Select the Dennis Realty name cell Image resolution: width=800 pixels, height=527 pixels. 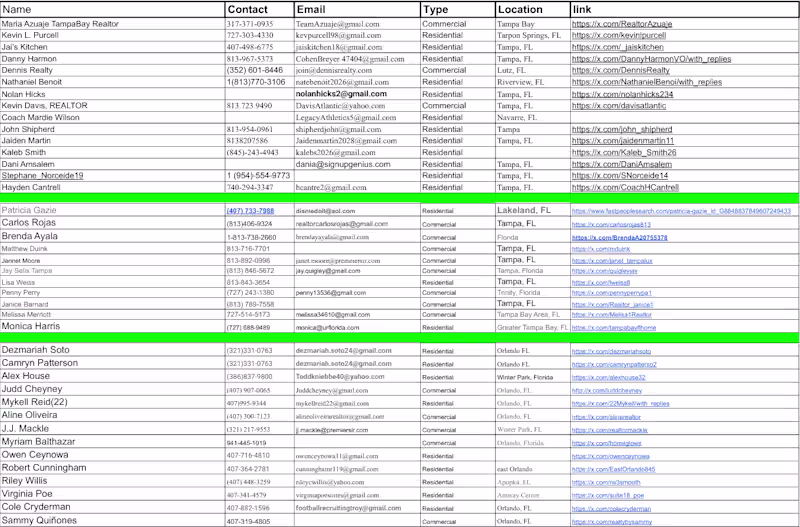click(x=112, y=70)
